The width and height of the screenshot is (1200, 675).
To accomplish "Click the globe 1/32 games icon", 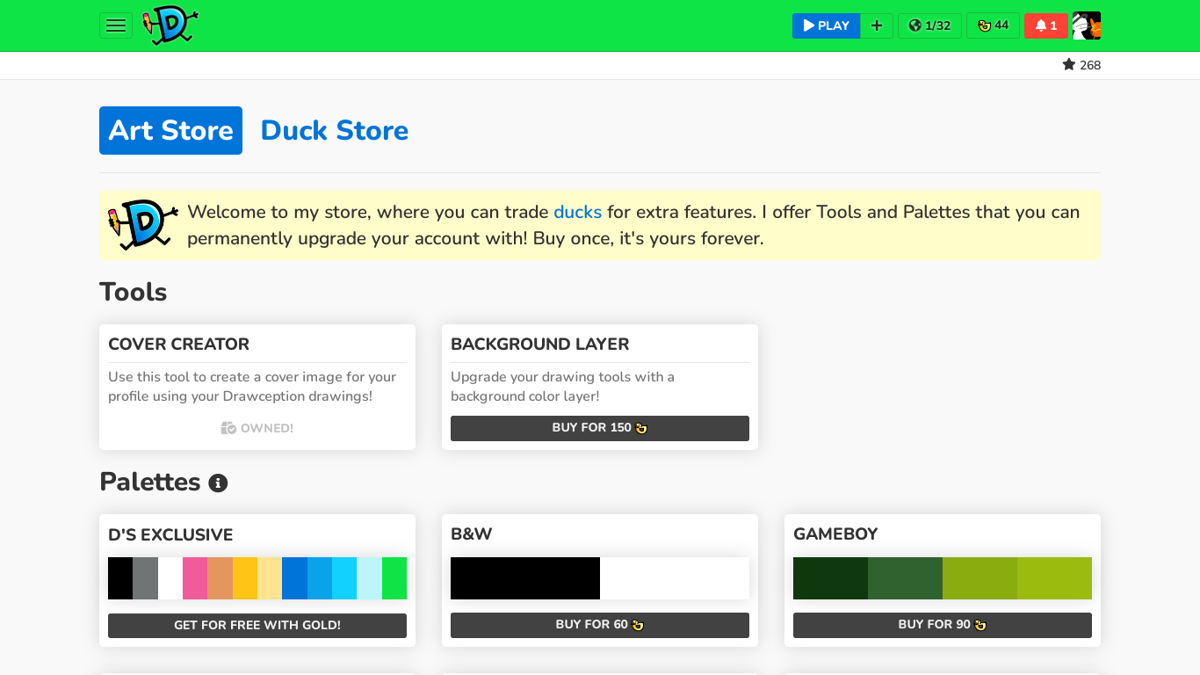I will (930, 25).
